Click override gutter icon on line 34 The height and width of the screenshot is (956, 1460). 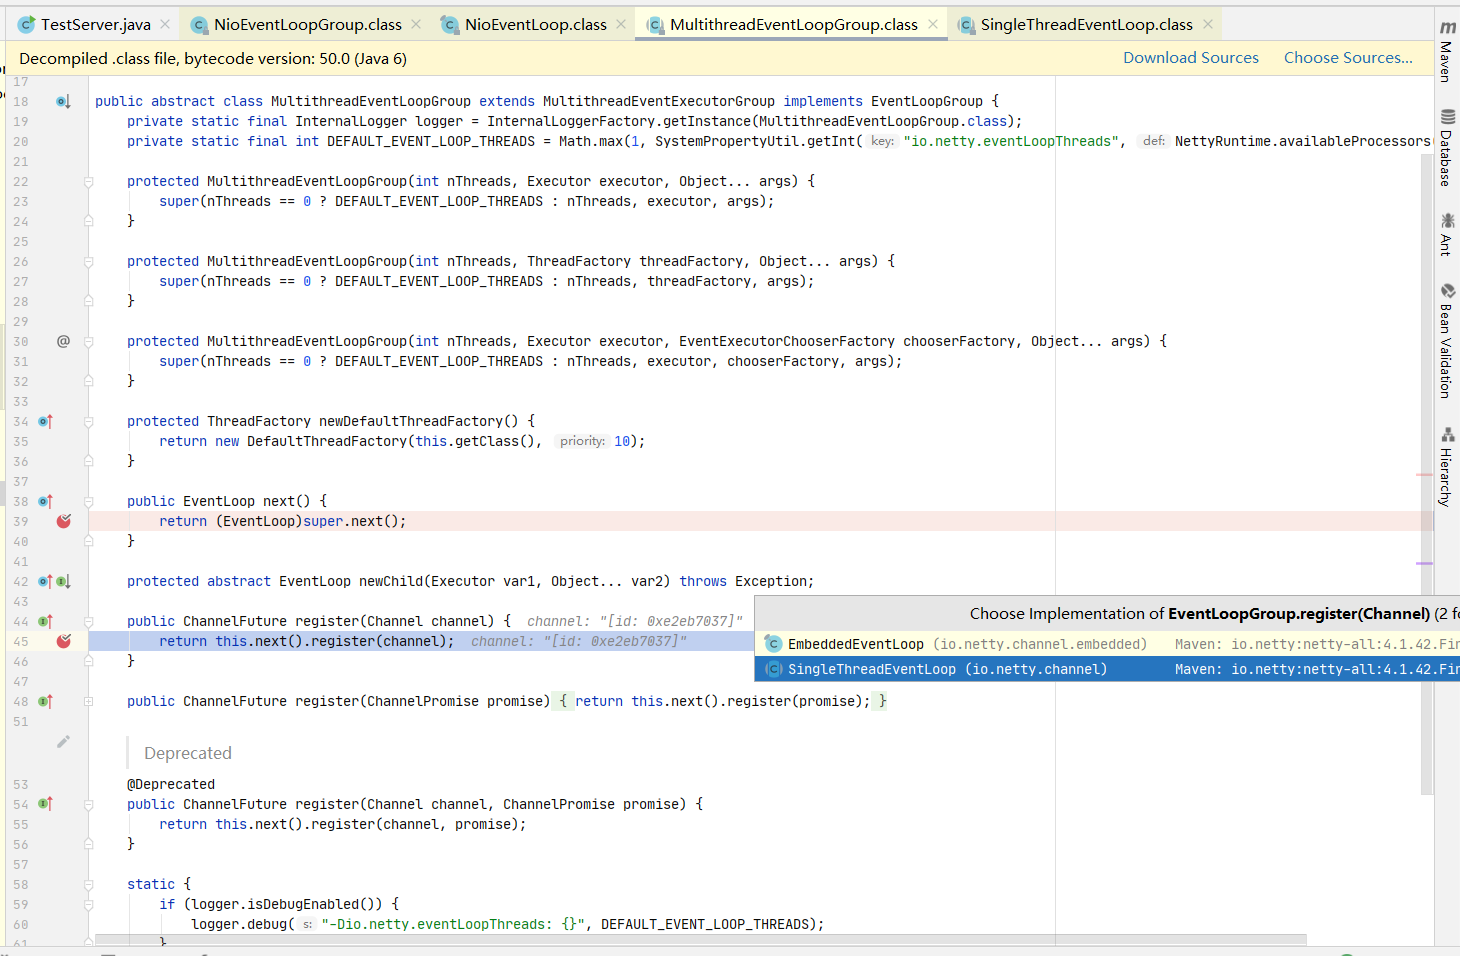point(45,421)
